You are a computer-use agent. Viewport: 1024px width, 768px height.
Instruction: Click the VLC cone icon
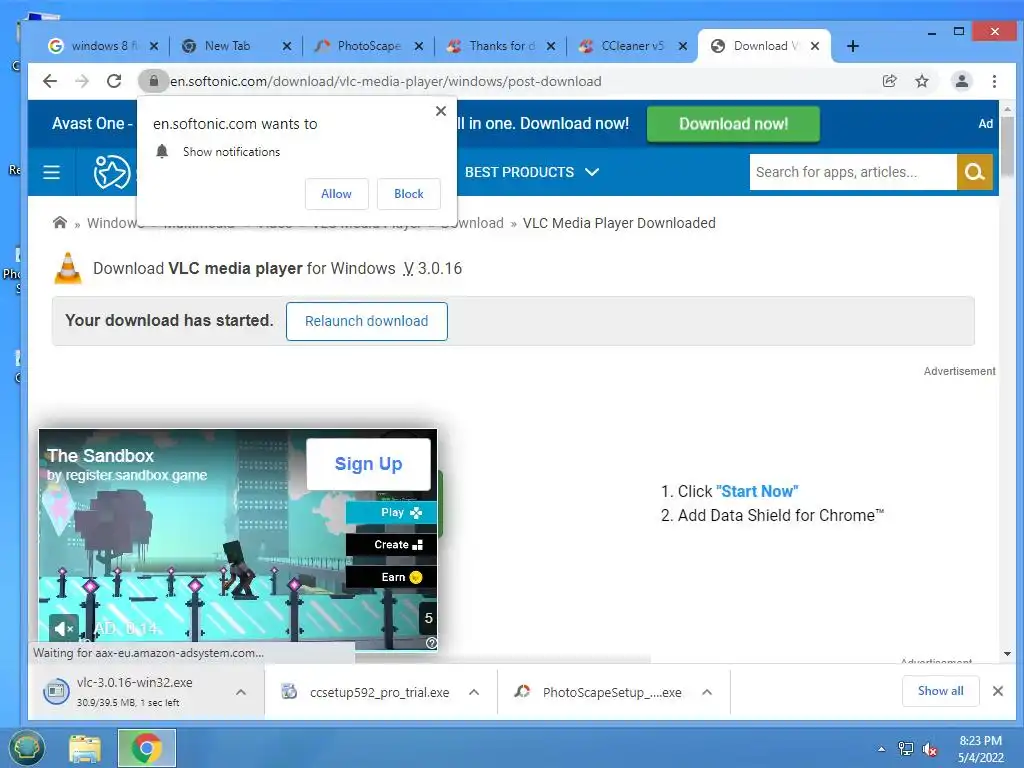pos(68,268)
